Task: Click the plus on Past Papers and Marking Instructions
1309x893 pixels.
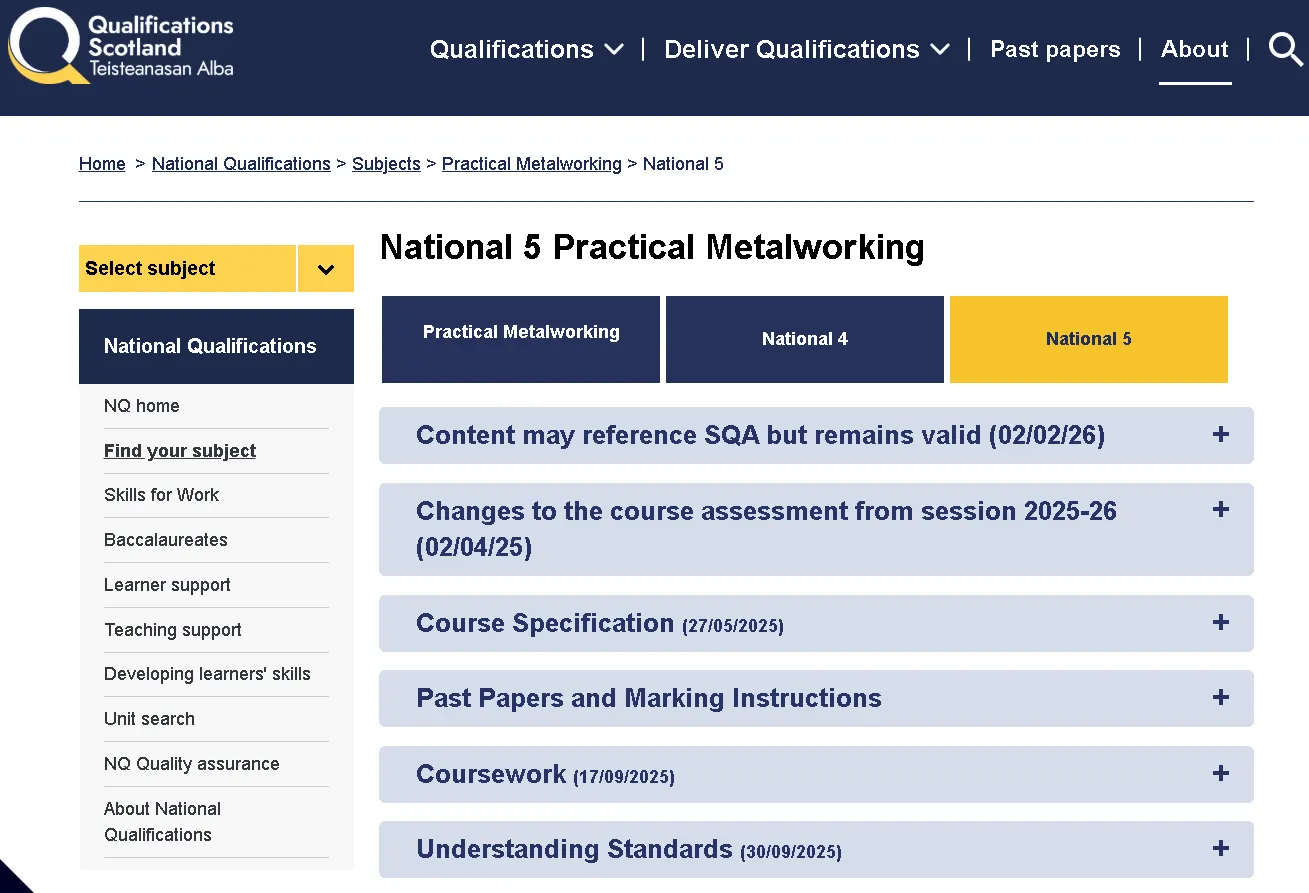Action: (1220, 698)
